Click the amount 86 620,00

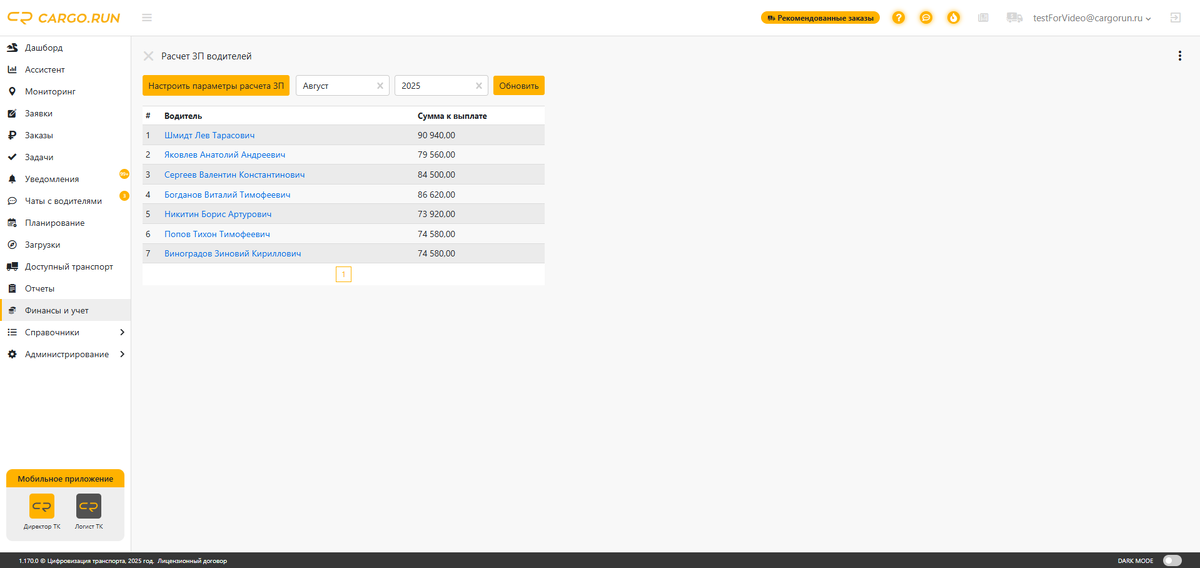436,194
